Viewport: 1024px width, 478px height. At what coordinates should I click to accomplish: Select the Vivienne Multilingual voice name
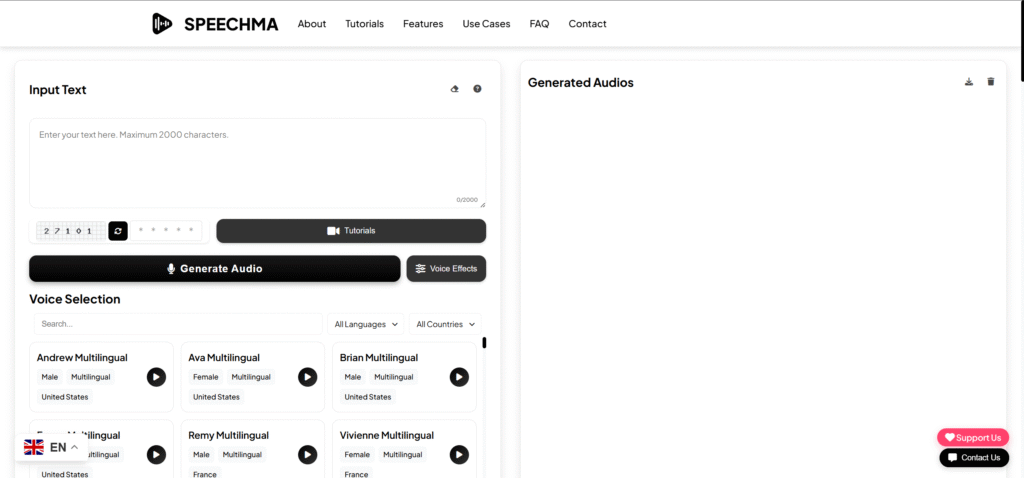[x=387, y=436]
